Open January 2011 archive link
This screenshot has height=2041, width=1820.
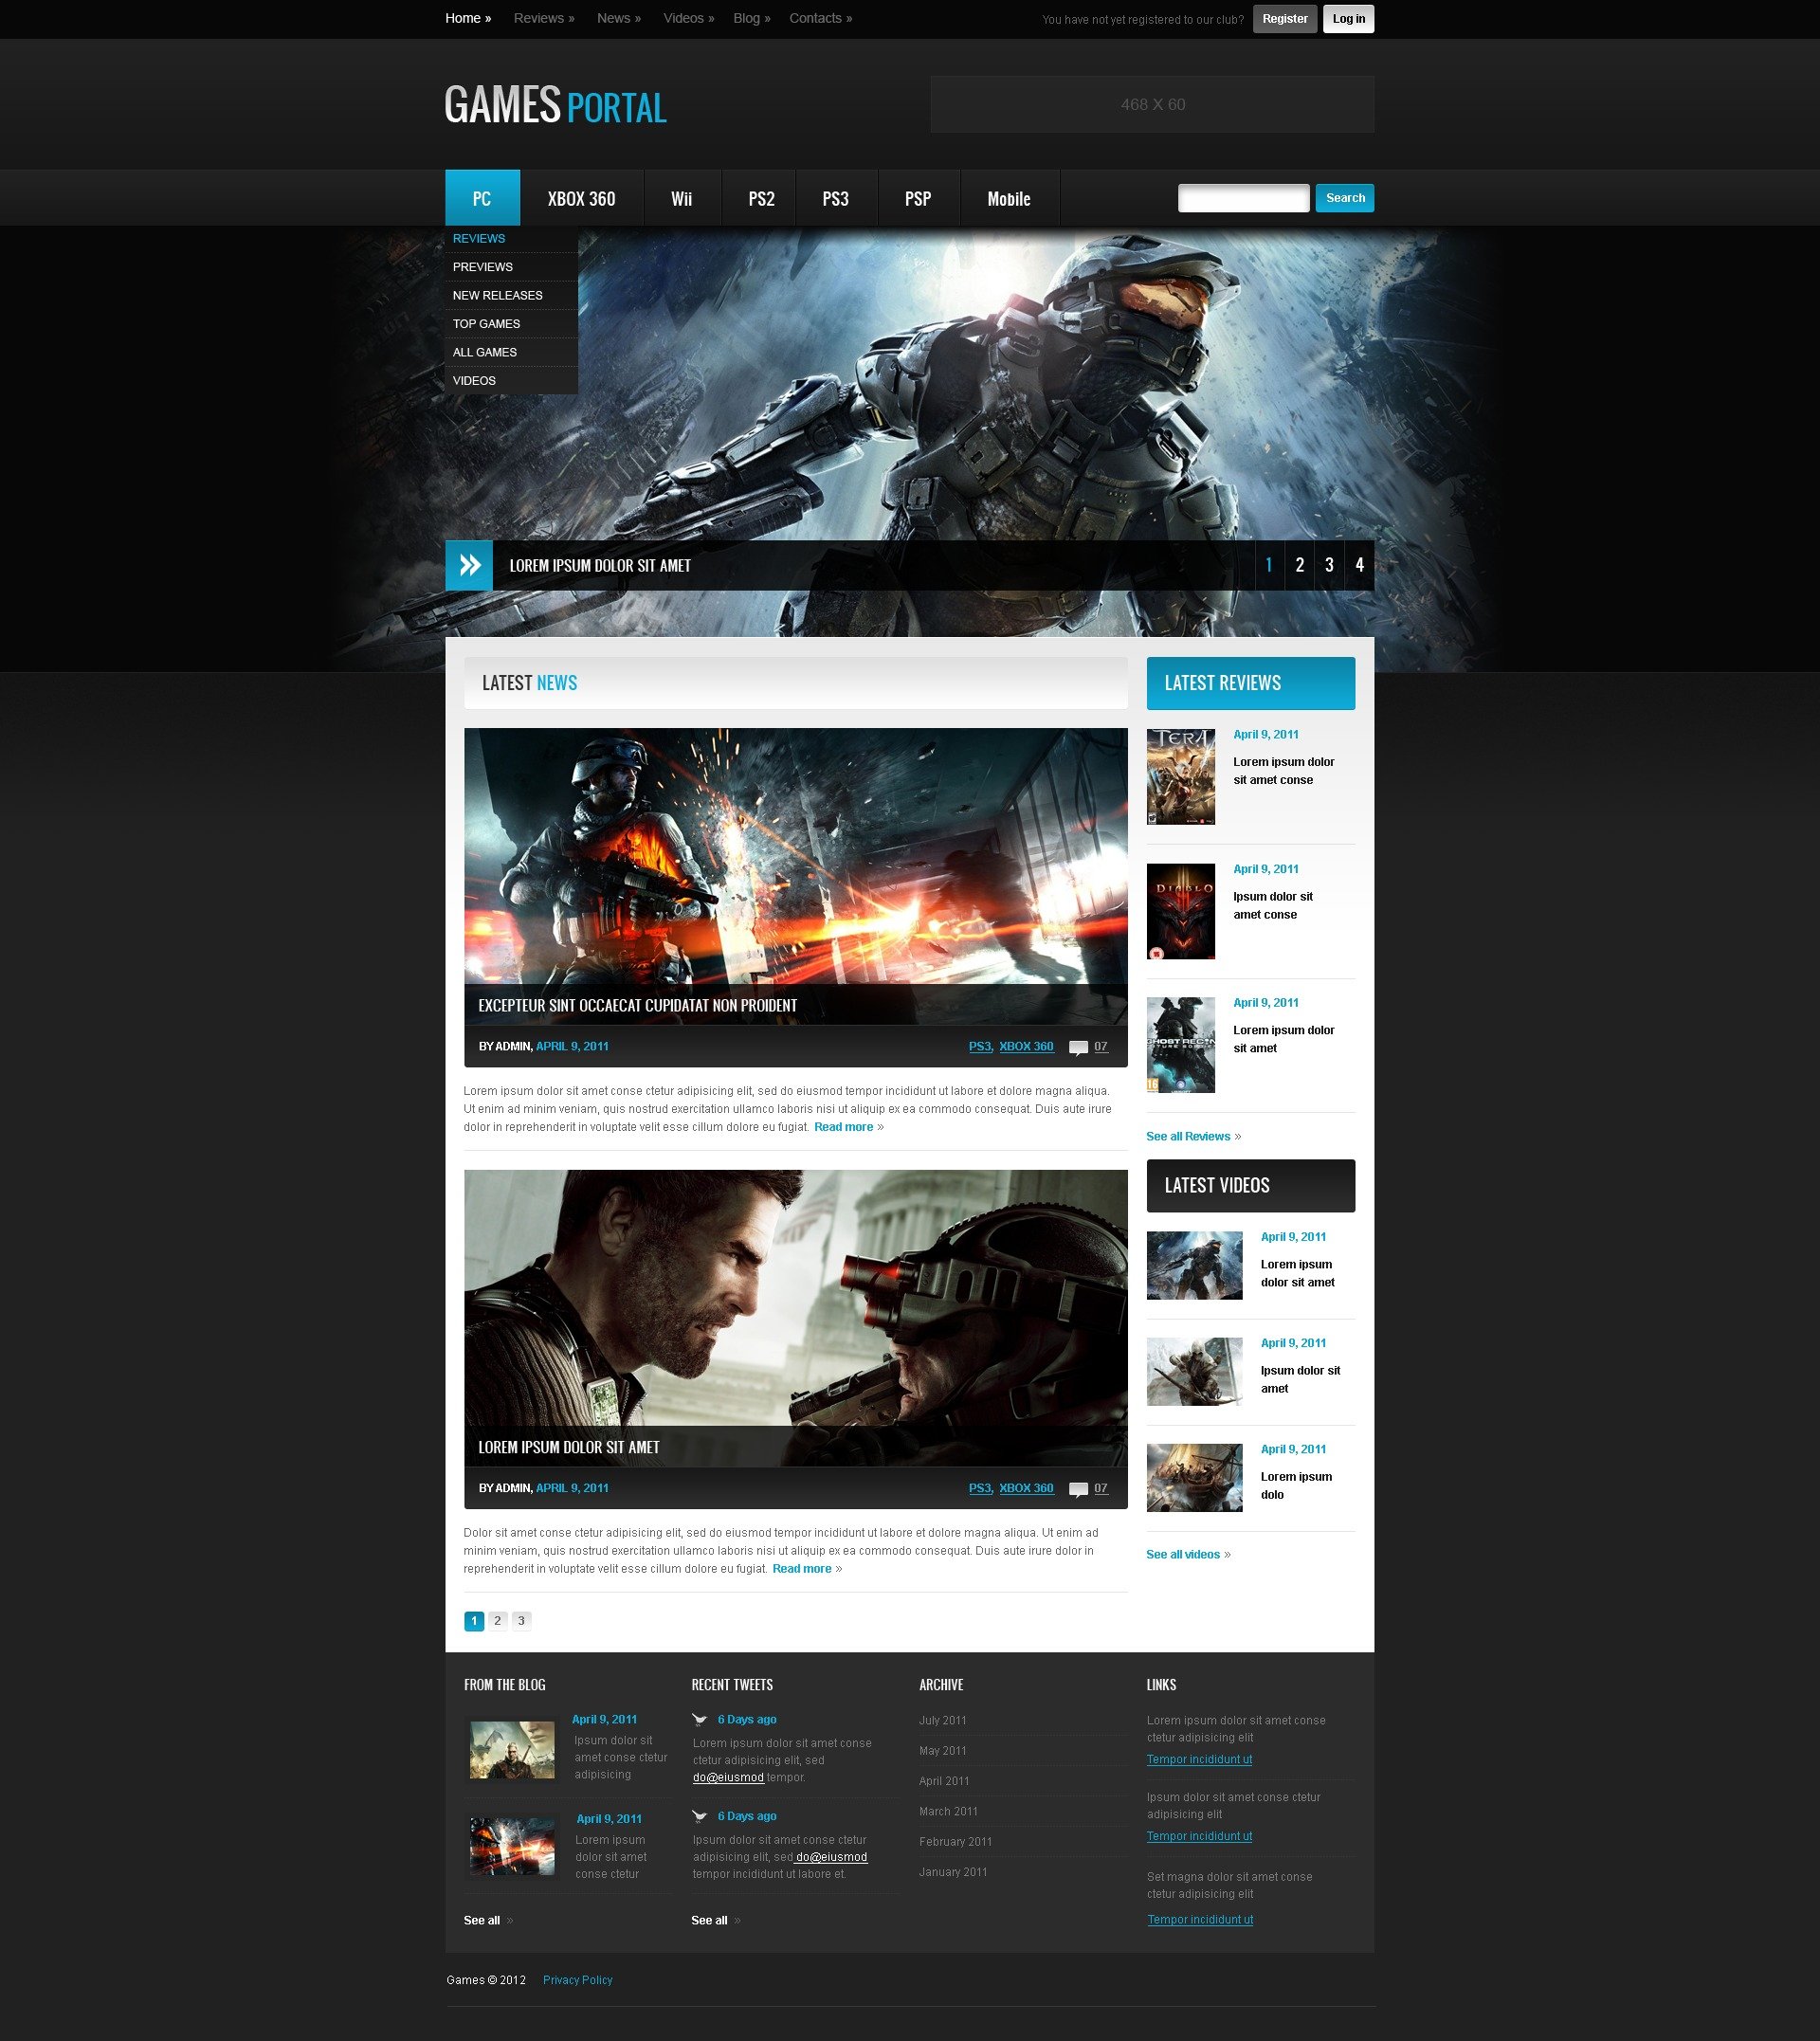pos(953,1873)
